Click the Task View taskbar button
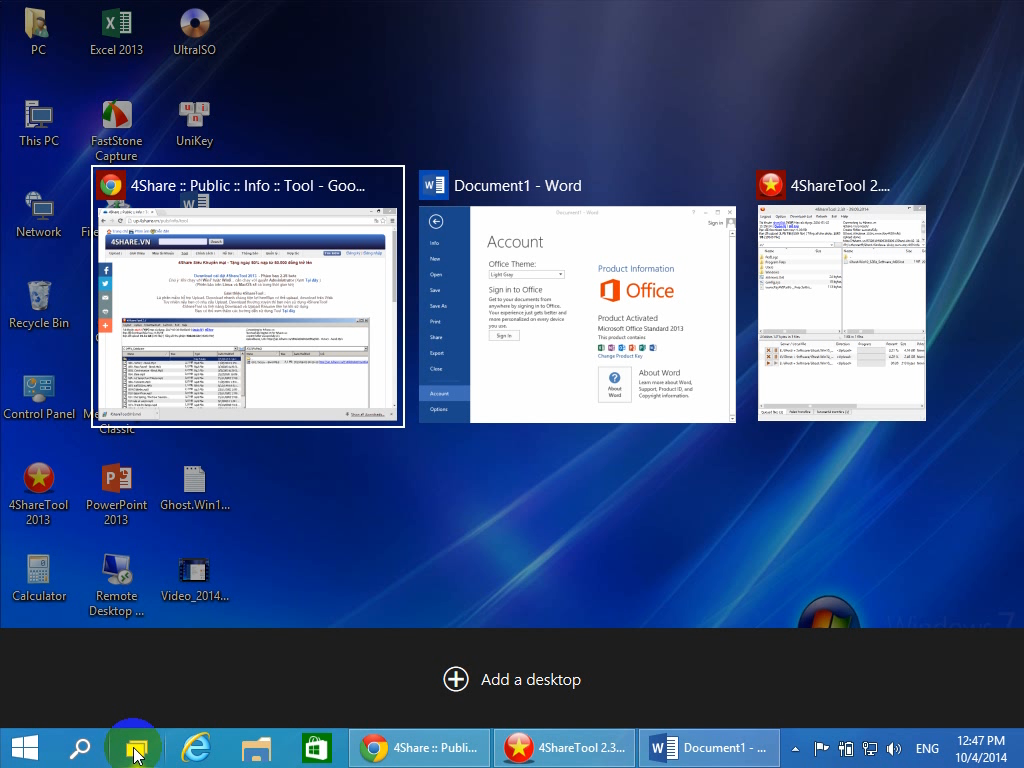Screen dimensions: 1024x768 [x=135, y=748]
